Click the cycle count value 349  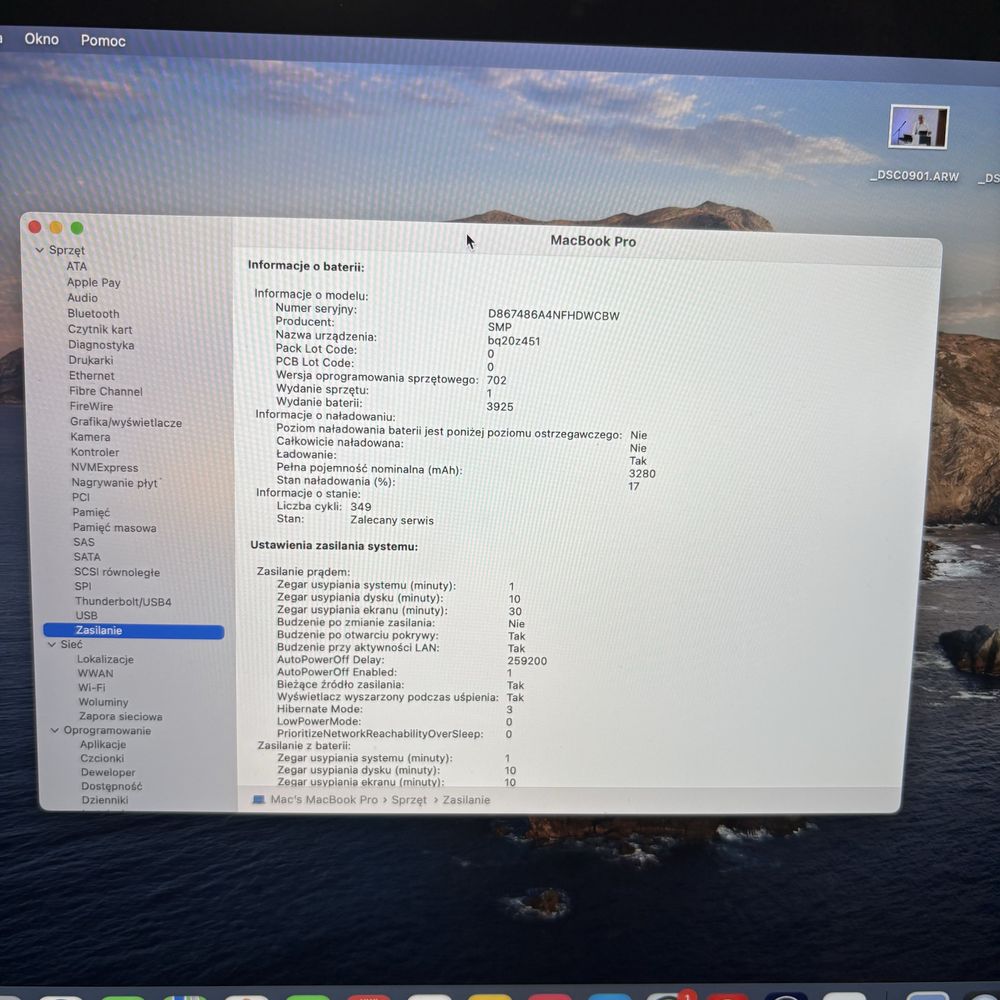point(360,506)
